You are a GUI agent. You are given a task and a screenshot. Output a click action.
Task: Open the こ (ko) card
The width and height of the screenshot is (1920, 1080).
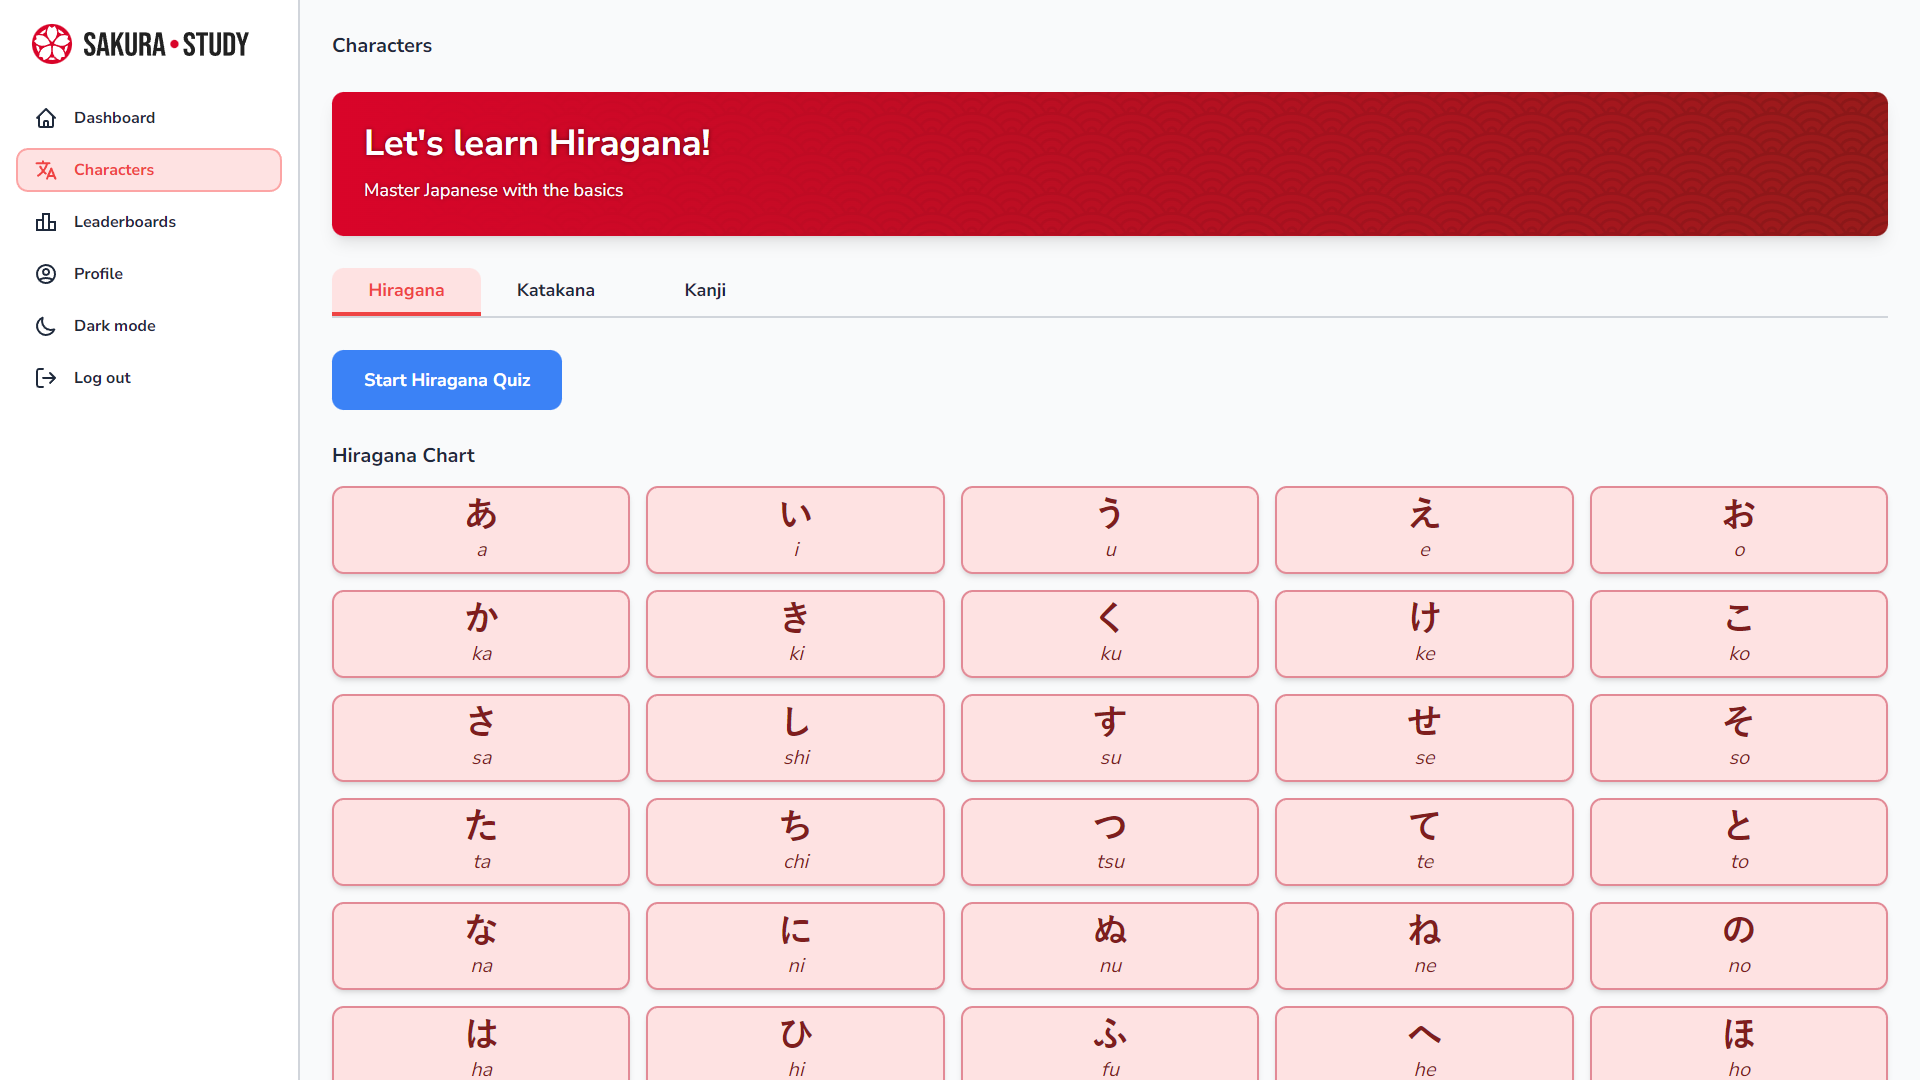pos(1739,634)
